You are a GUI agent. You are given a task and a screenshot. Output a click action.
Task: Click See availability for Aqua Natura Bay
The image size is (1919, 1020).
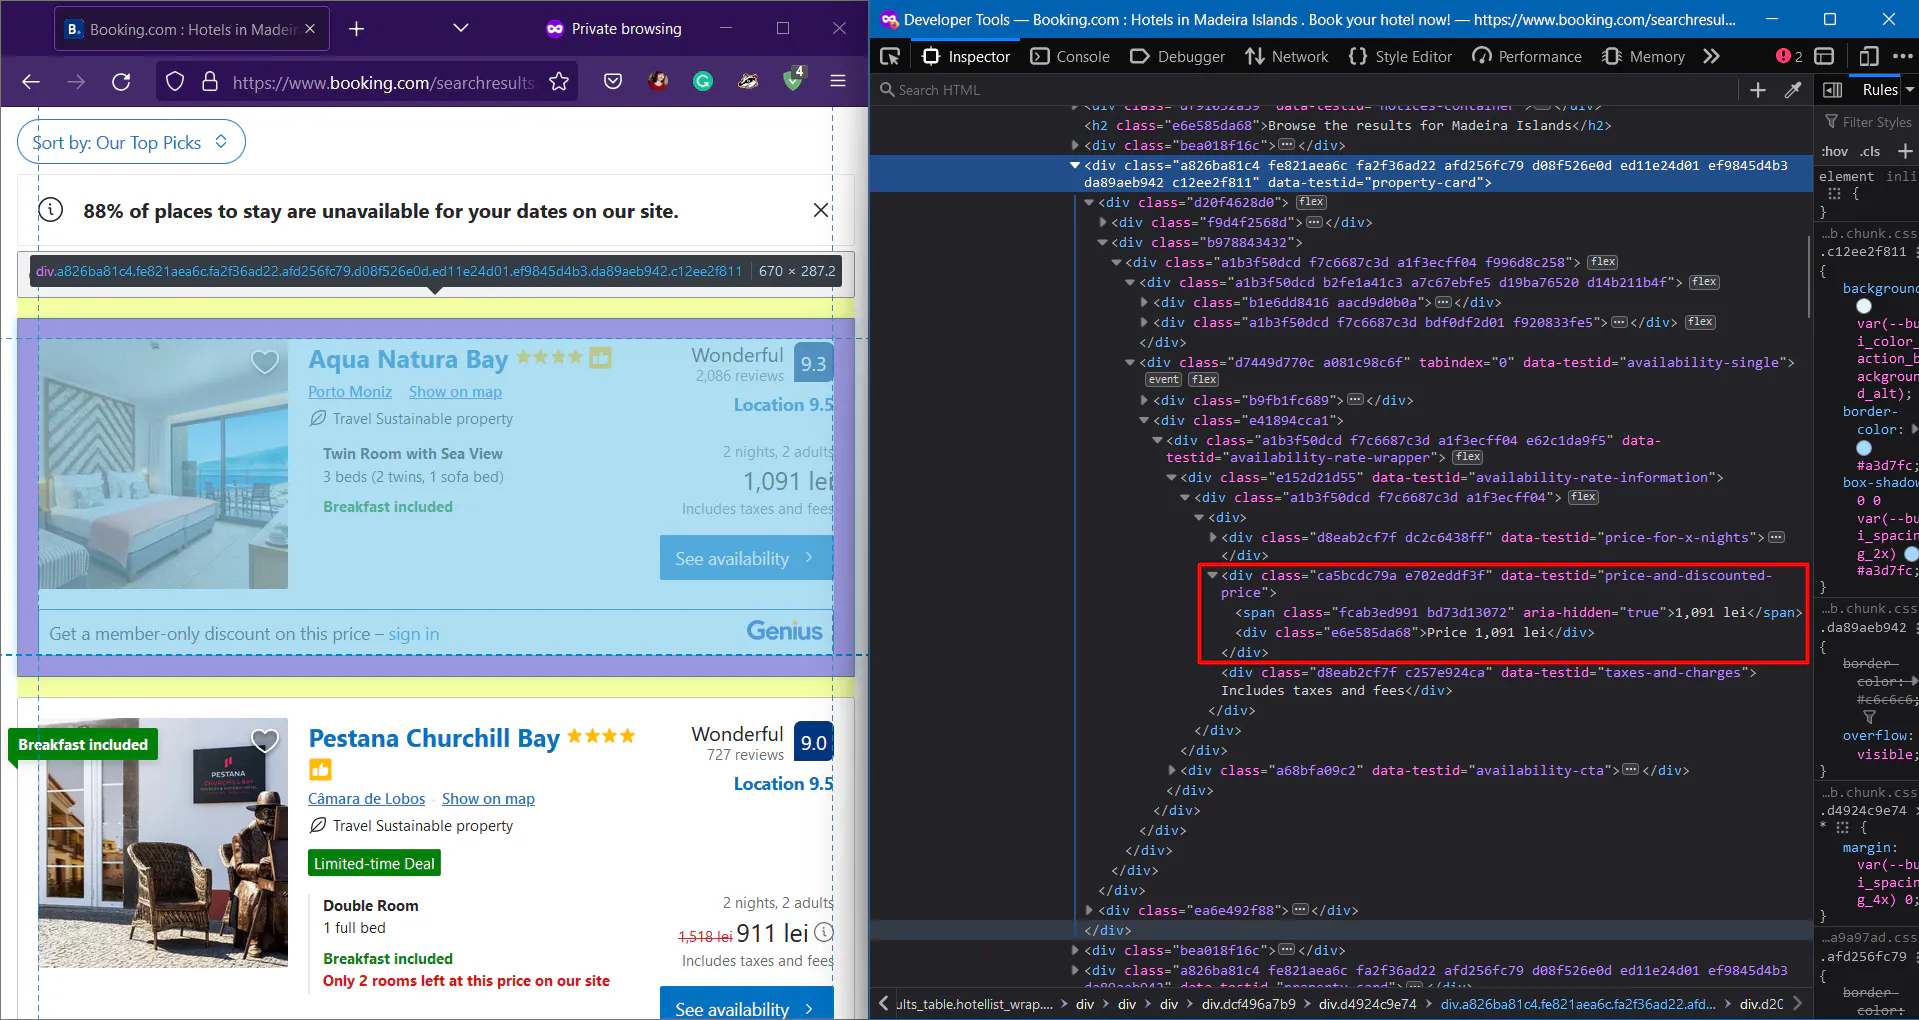[x=746, y=558]
